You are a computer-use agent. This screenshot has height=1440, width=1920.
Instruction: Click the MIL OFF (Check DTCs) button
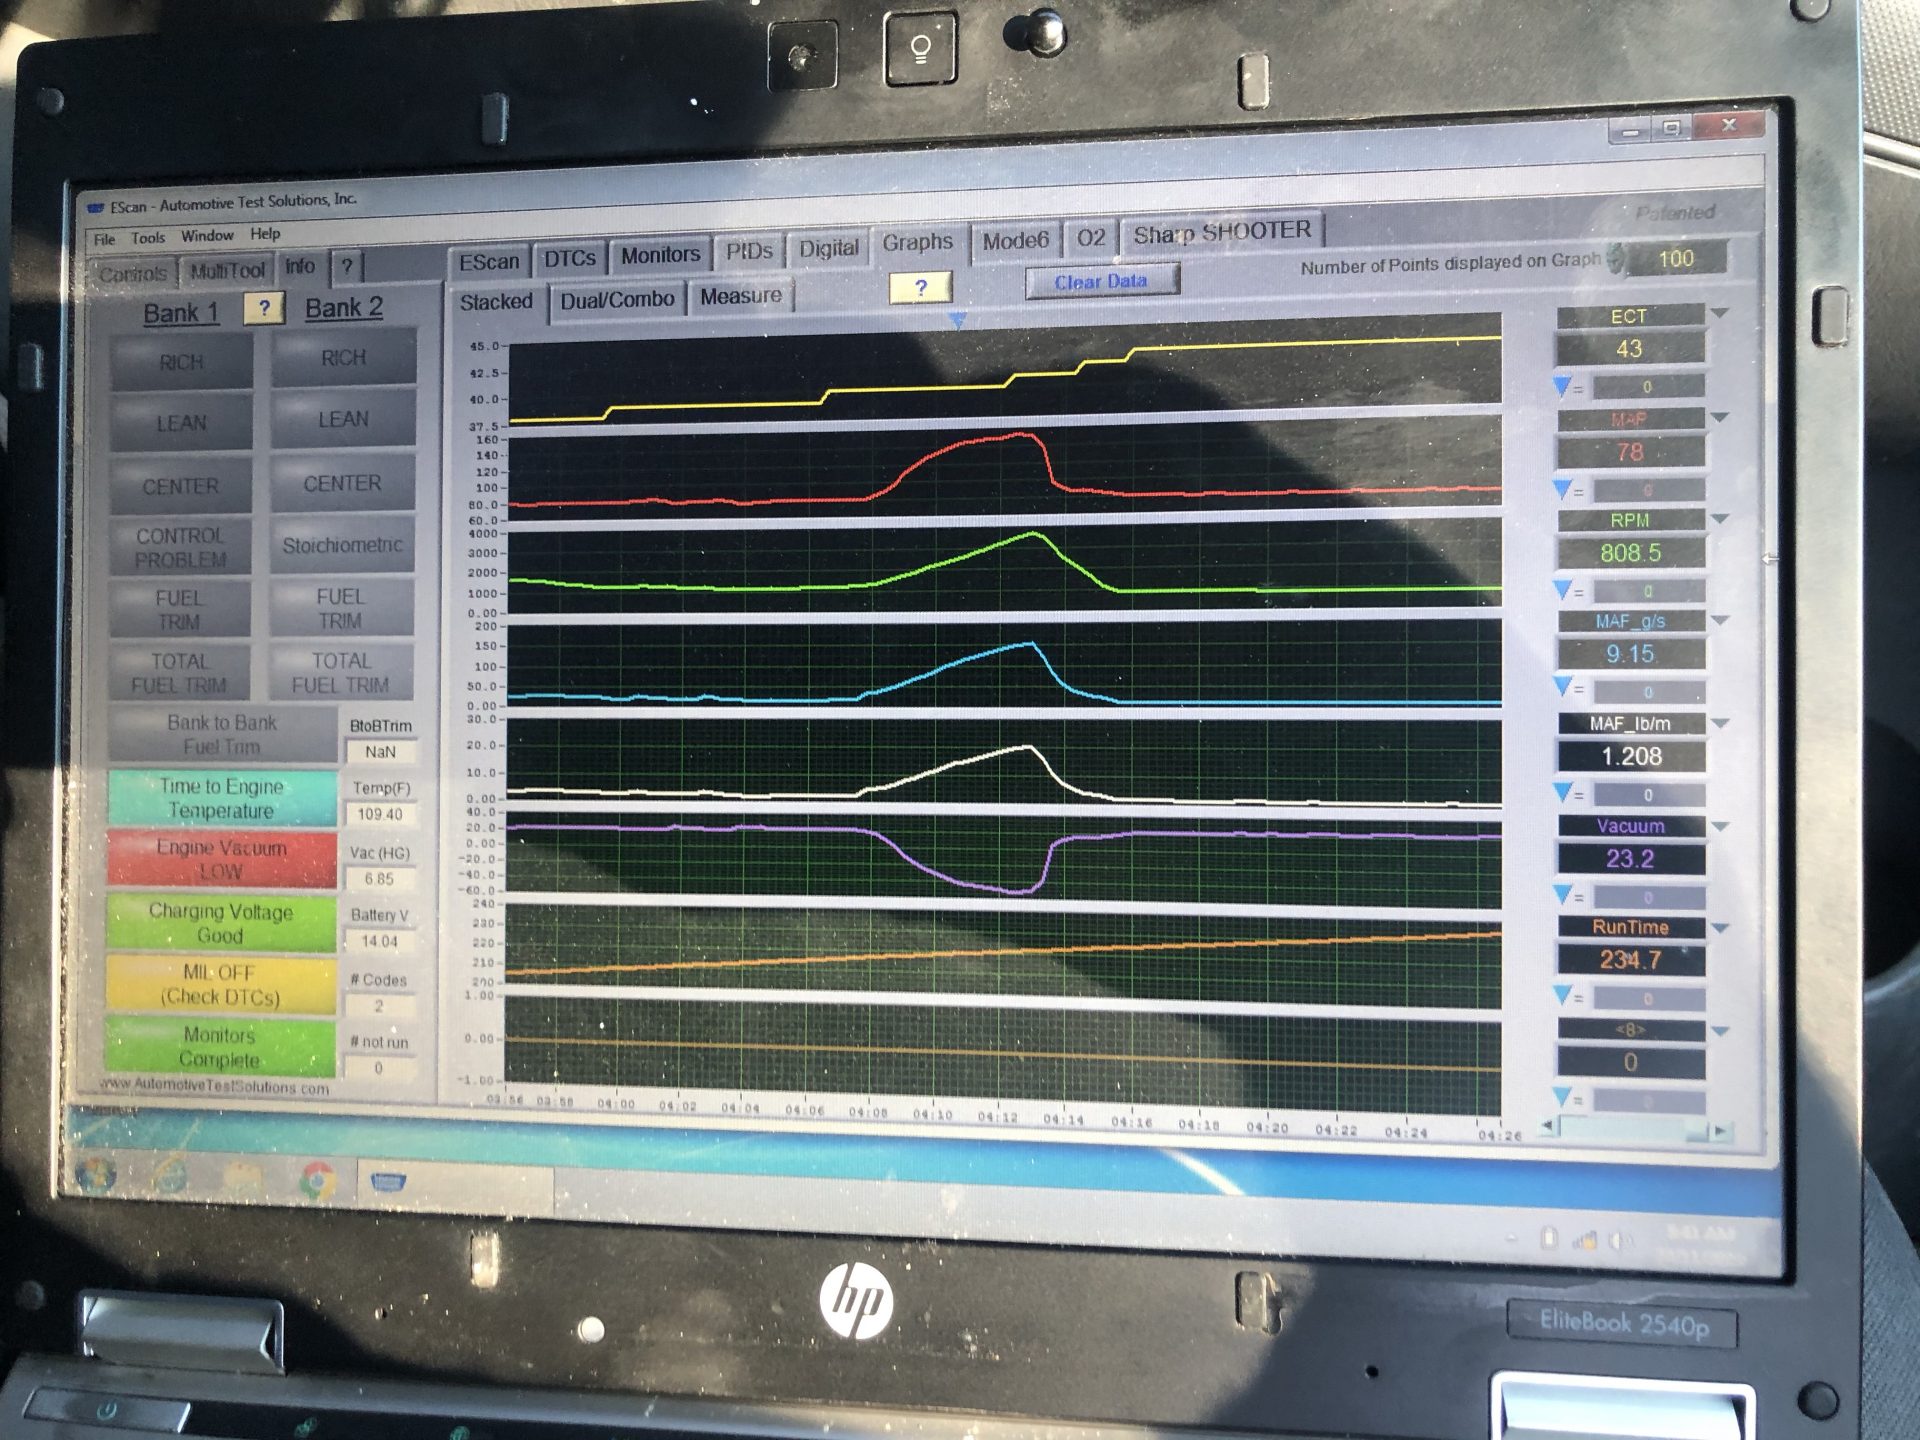click(220, 985)
